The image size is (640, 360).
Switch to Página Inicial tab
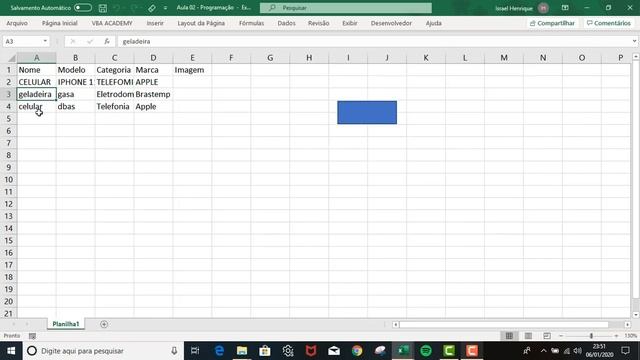60,23
